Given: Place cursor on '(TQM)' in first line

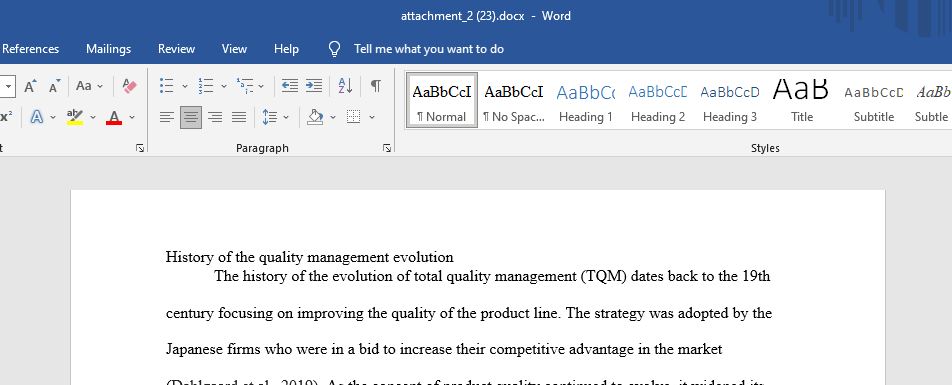Looking at the screenshot, I should click(x=604, y=277).
